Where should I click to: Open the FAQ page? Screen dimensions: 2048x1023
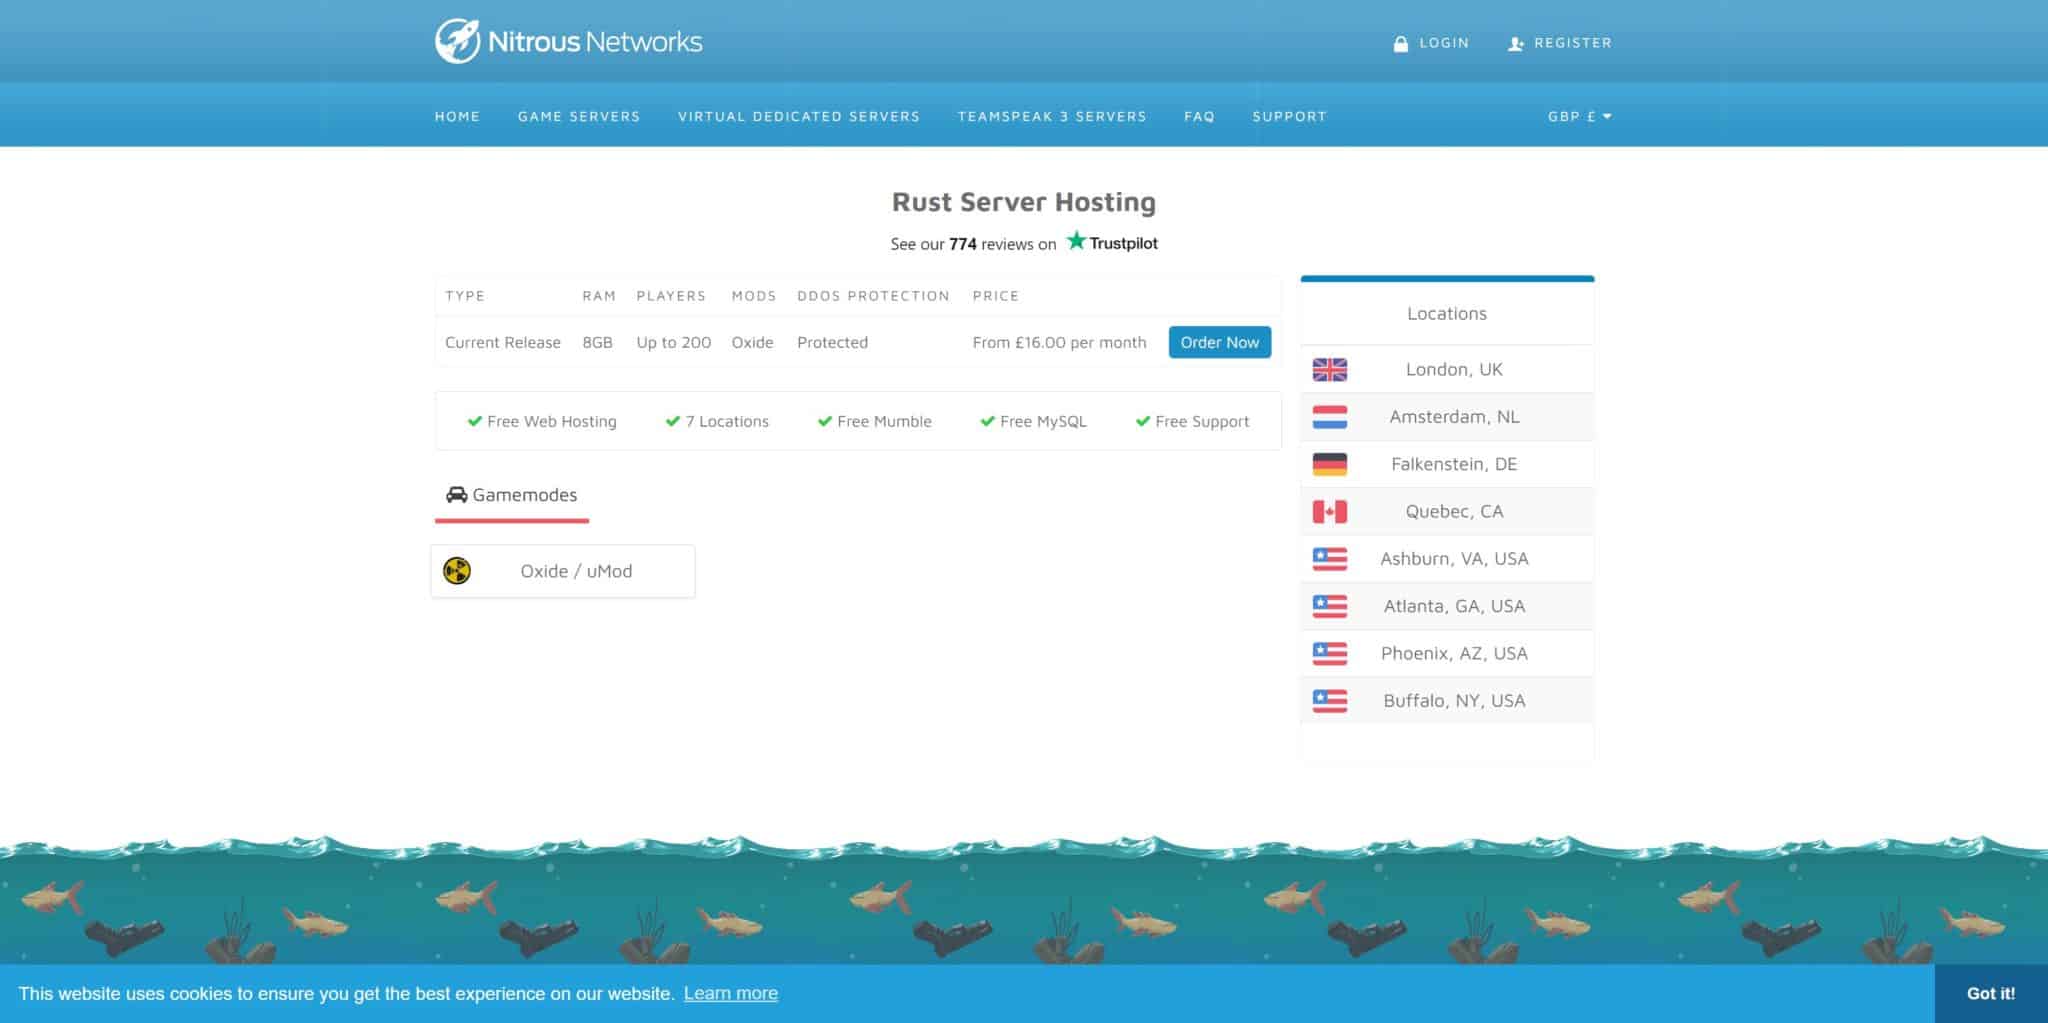pos(1199,116)
